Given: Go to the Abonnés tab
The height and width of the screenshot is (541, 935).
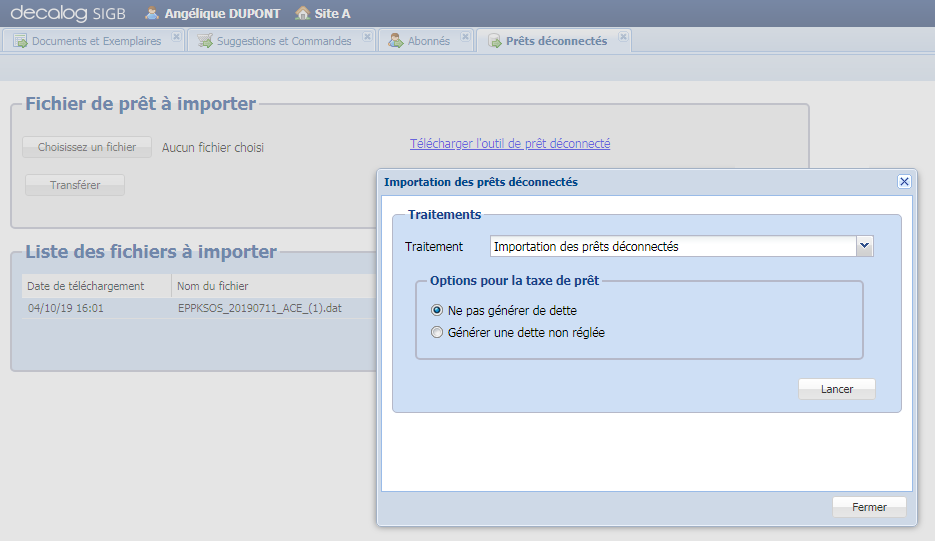Looking at the screenshot, I should [x=428, y=41].
